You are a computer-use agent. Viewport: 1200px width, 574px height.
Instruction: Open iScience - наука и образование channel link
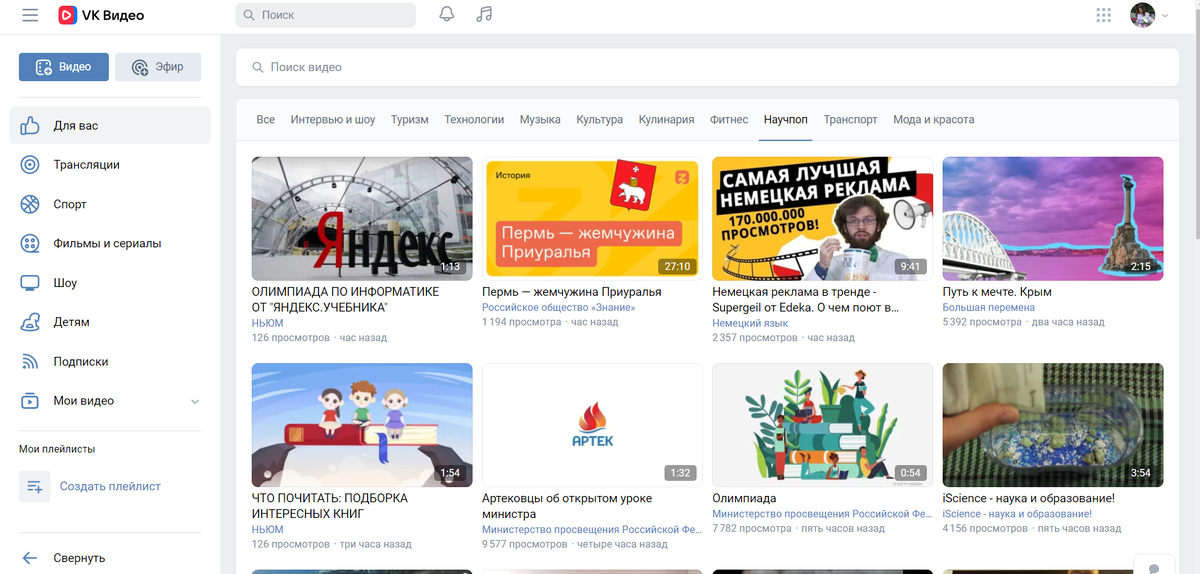[x=1017, y=514]
